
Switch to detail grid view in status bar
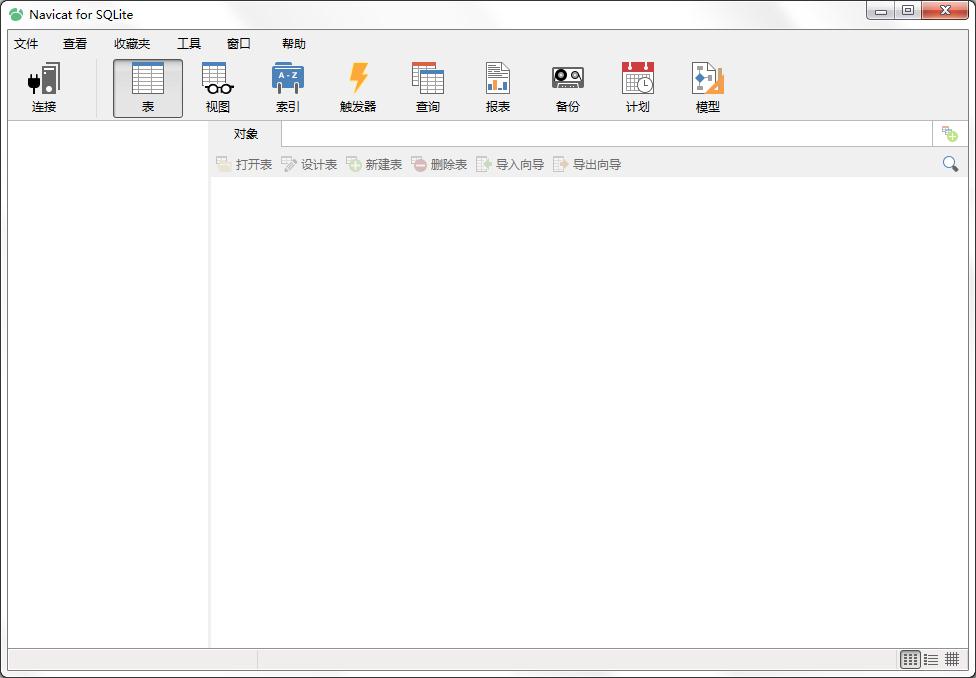(952, 659)
